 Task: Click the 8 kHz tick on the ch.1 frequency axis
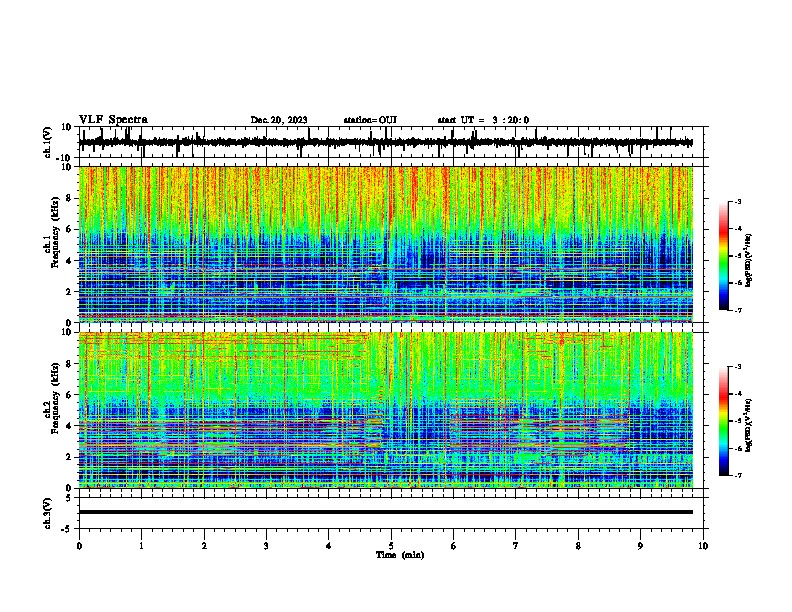coord(69,198)
